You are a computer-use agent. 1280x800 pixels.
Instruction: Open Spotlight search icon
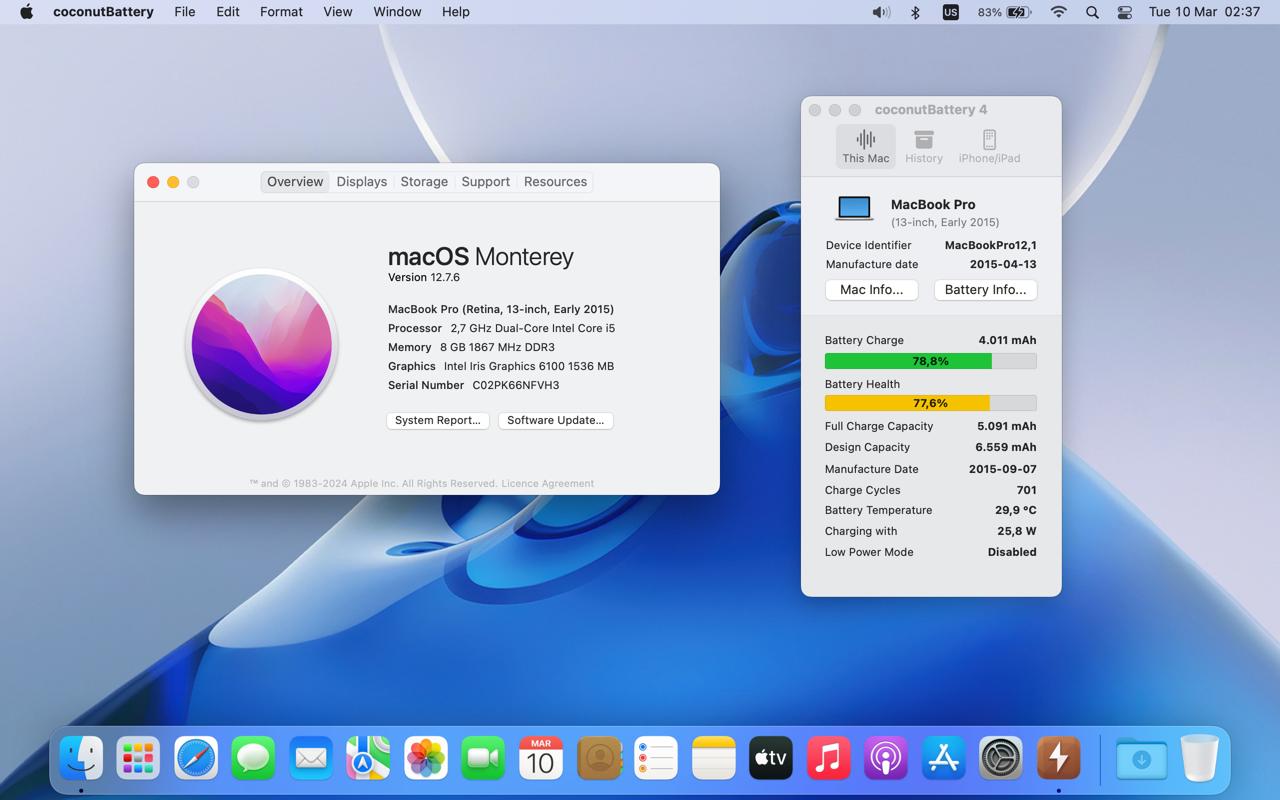pyautogui.click(x=1092, y=12)
